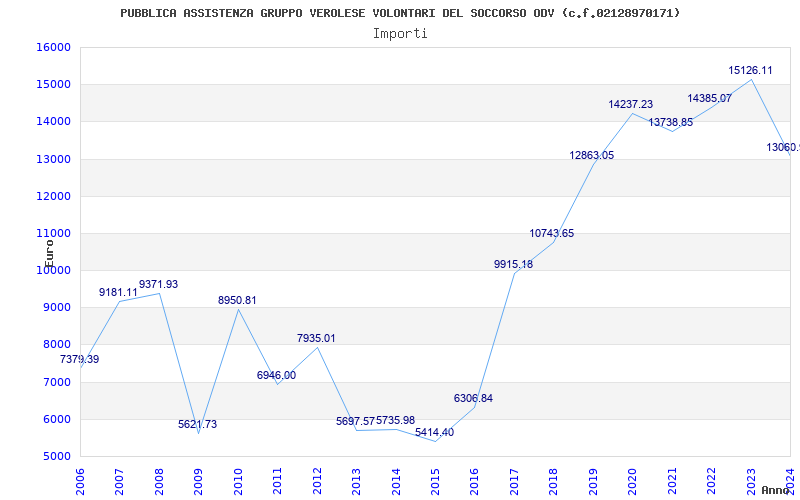The image size is (800, 500).
Task: Click x-axis year 2017
Action: (514, 480)
